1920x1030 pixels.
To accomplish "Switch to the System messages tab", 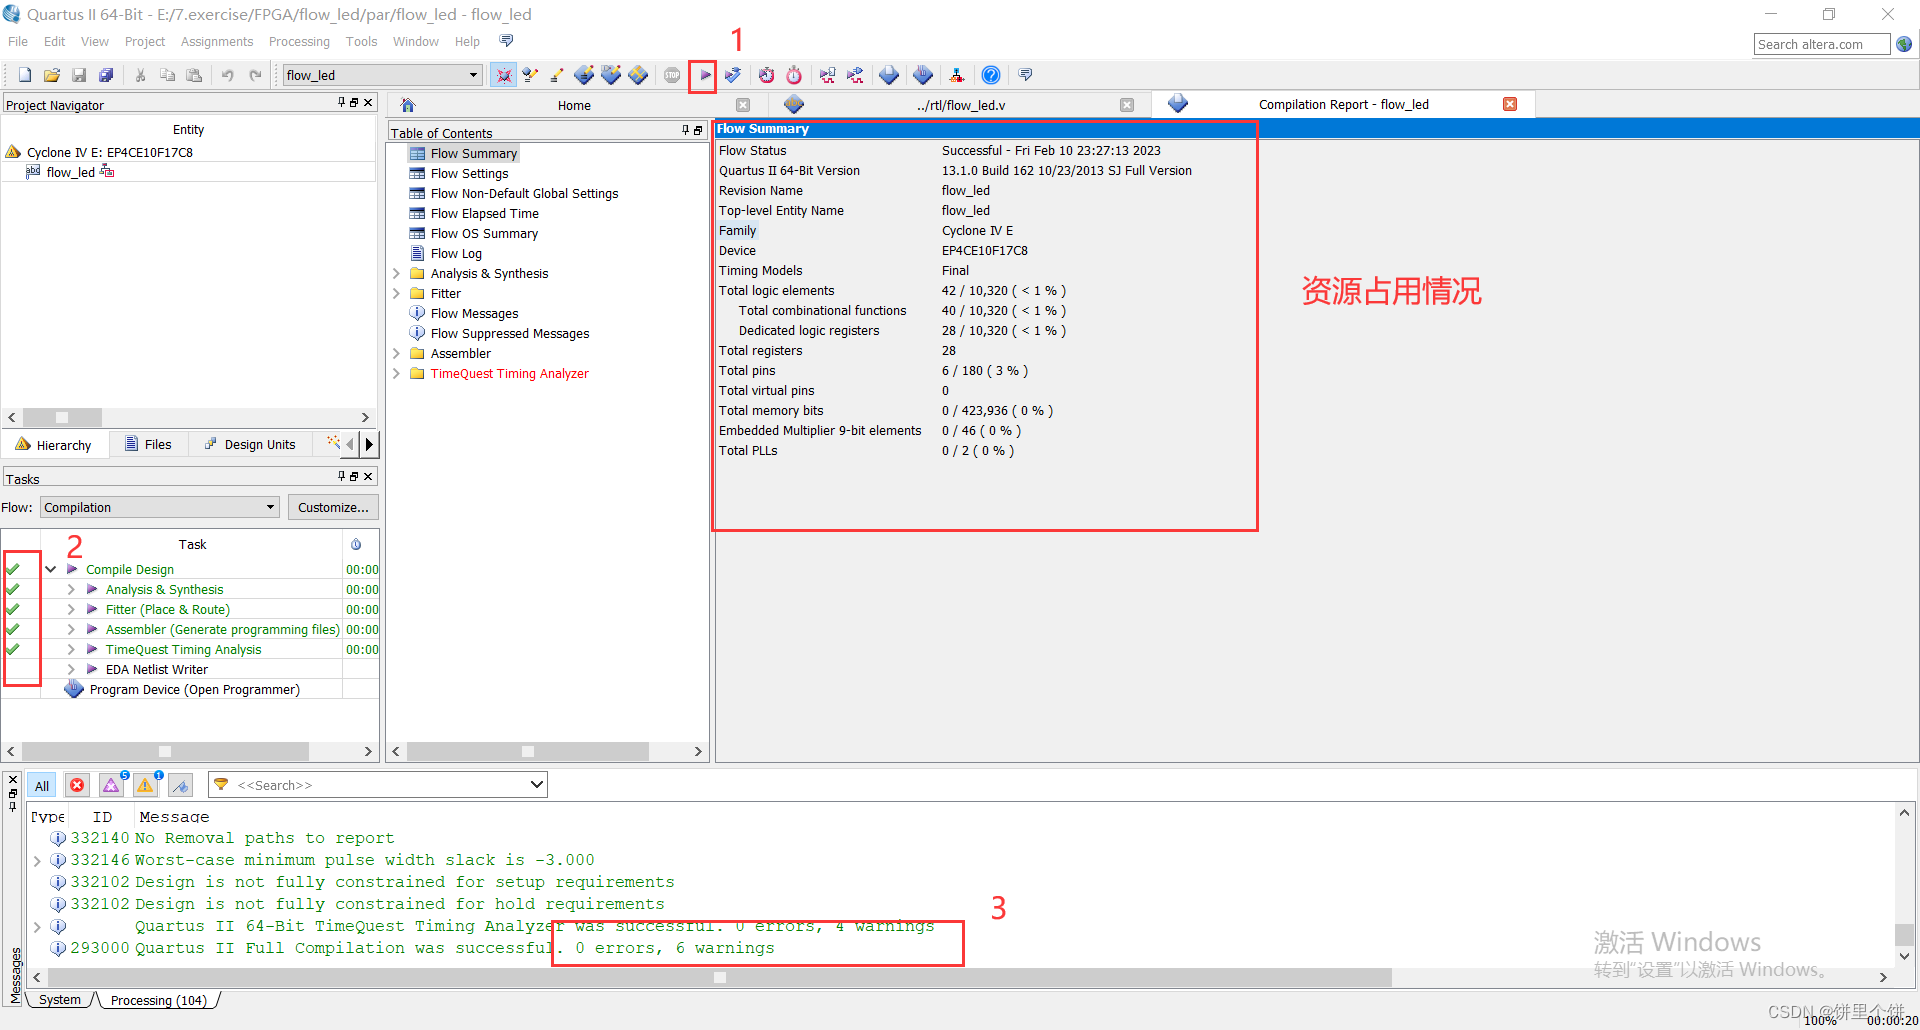I will tap(60, 999).
